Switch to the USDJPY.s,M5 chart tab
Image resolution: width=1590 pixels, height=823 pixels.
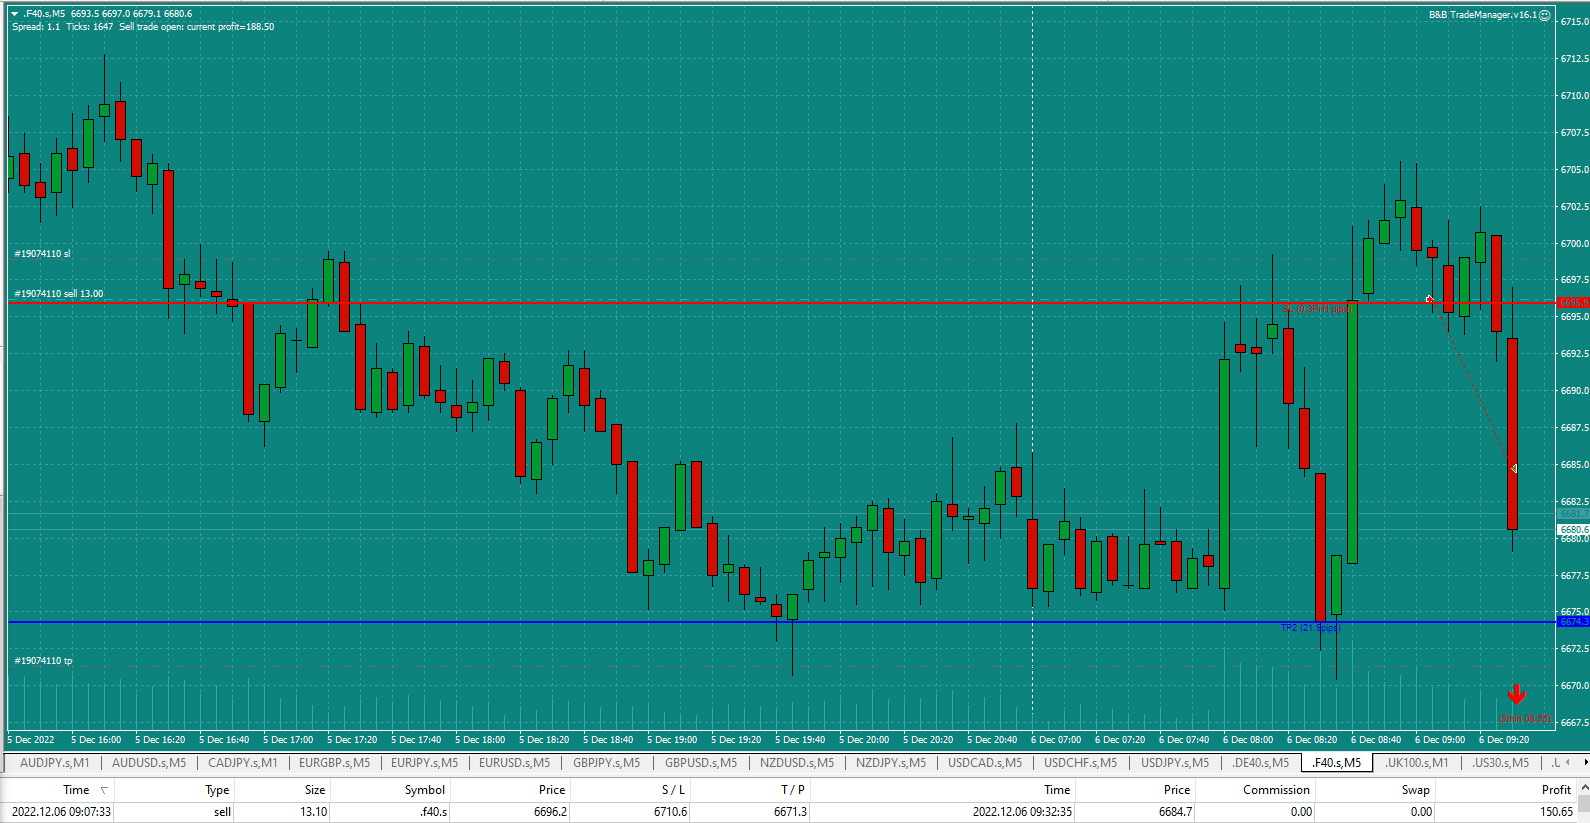tap(1175, 763)
